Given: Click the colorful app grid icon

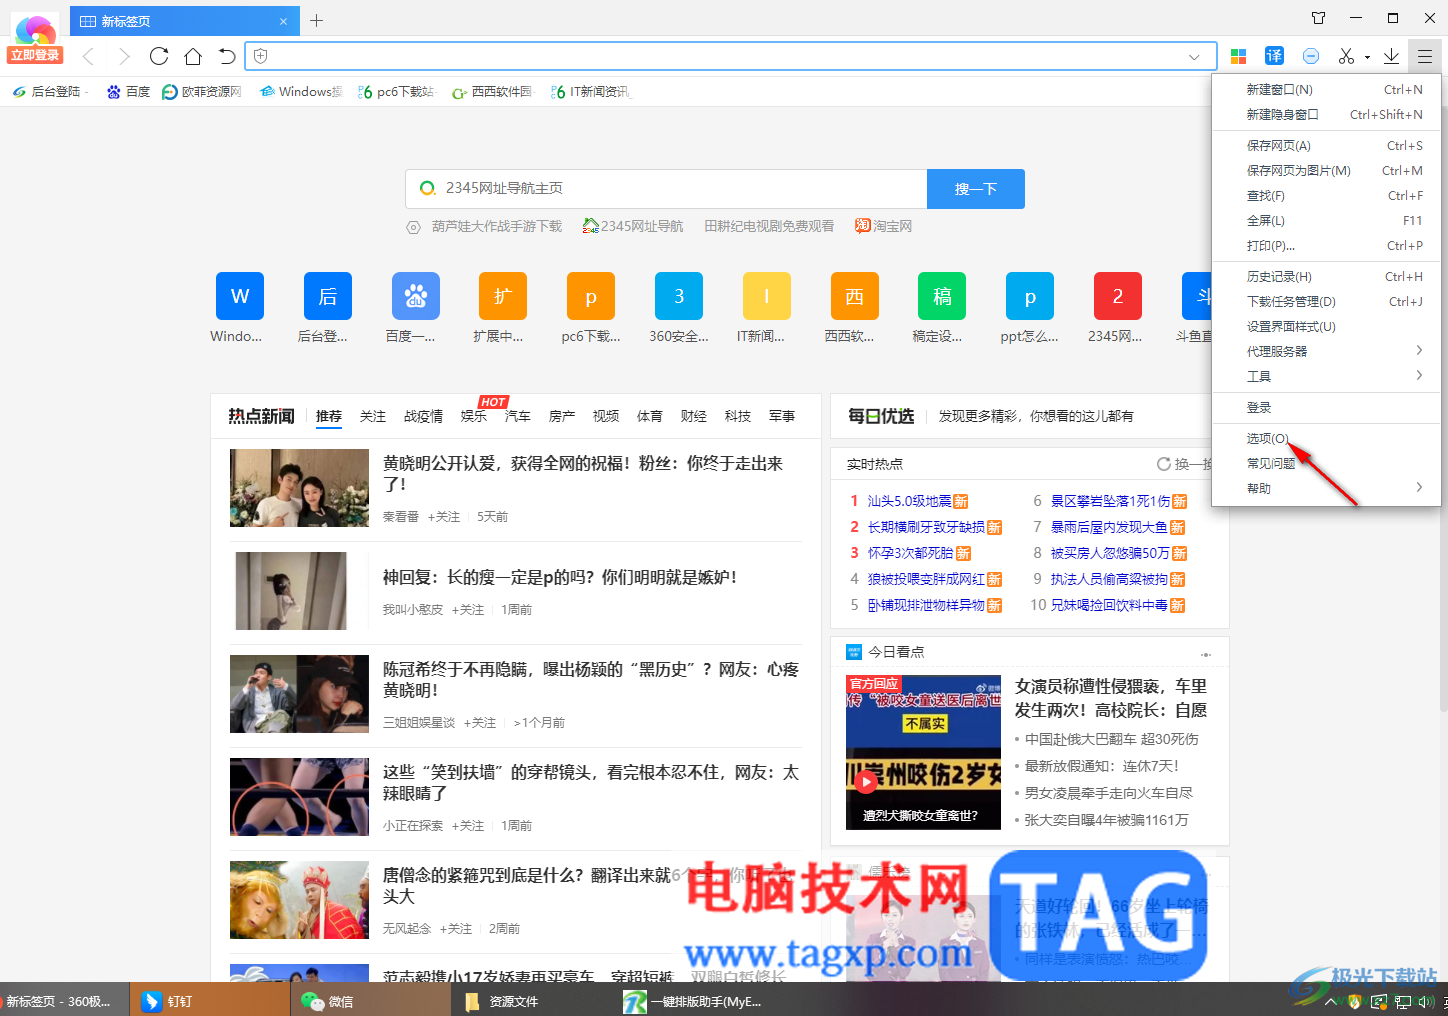Looking at the screenshot, I should (1239, 56).
